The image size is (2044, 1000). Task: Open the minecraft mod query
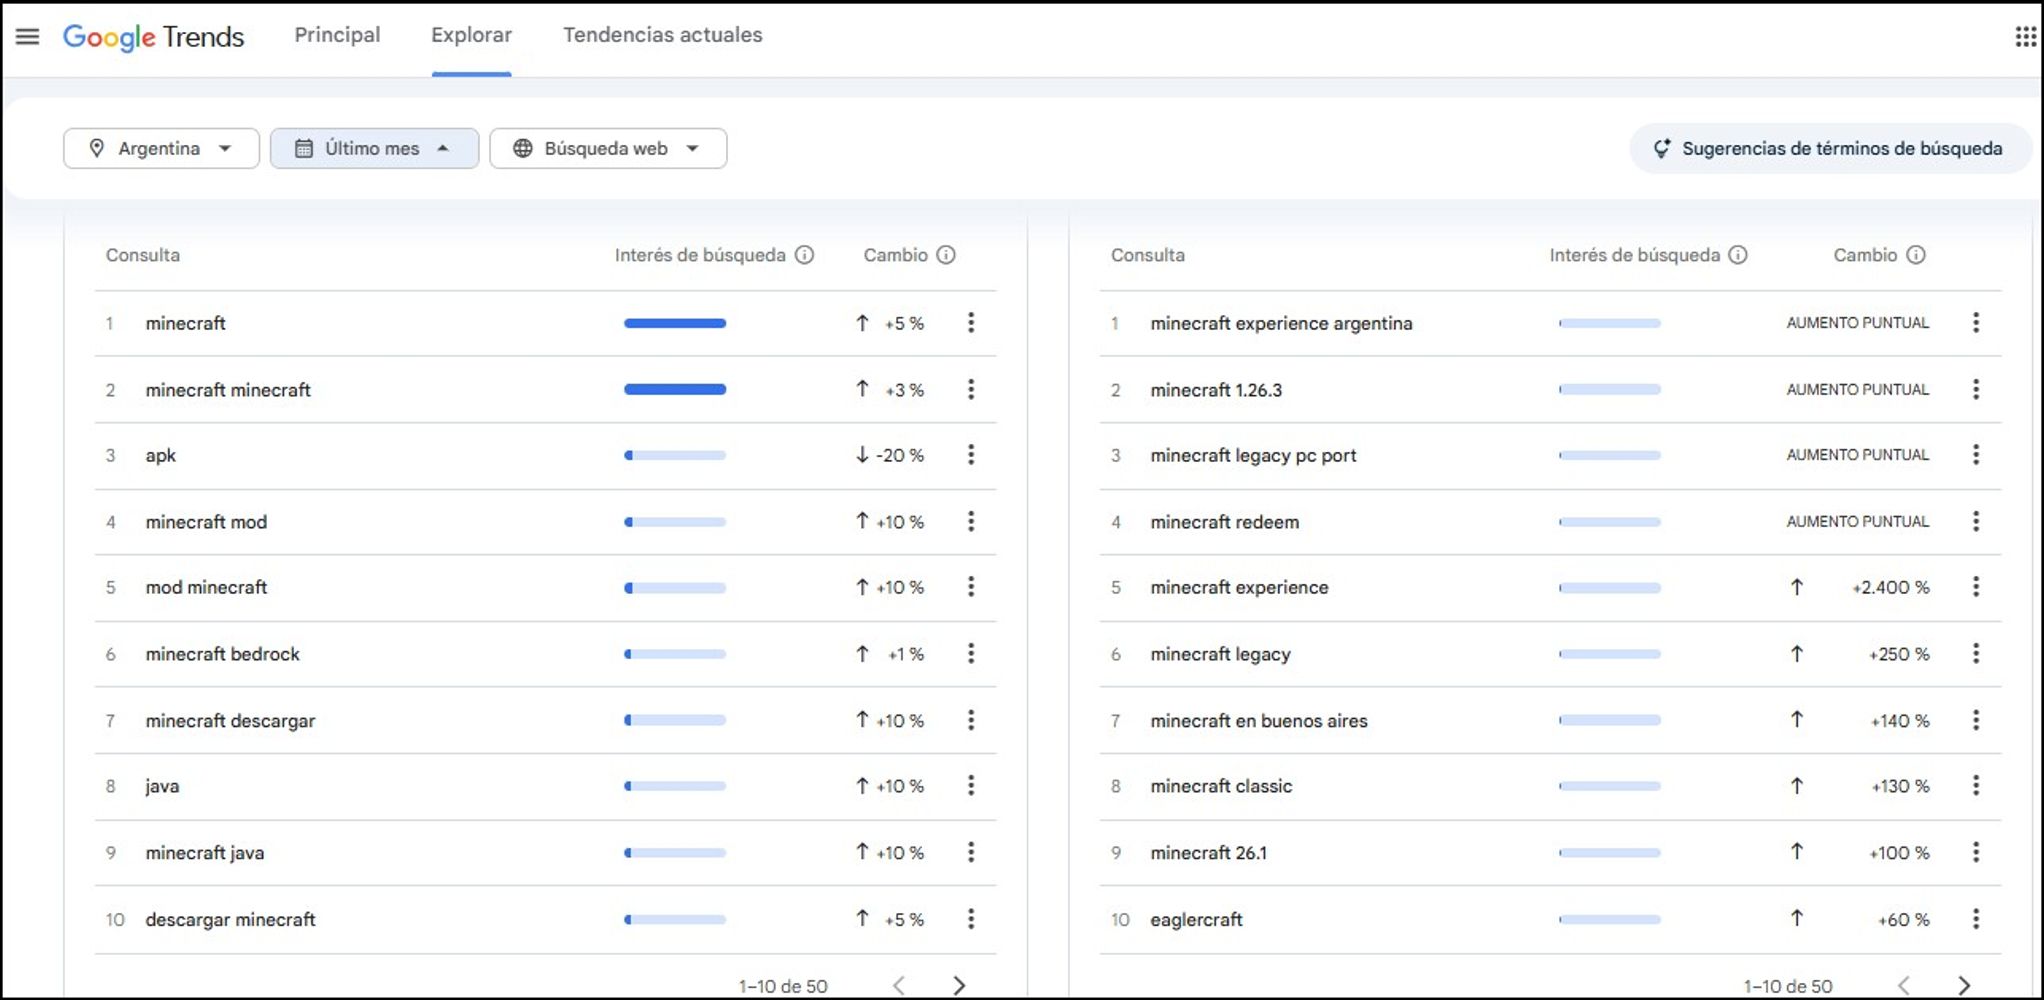tap(206, 522)
